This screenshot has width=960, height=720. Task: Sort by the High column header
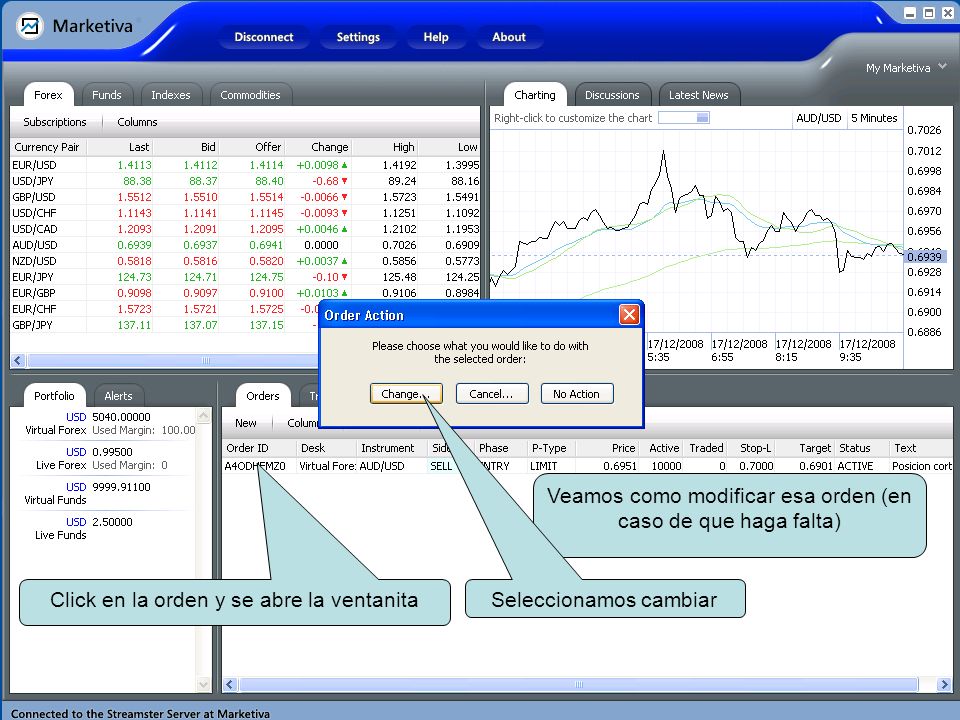pyautogui.click(x=385, y=147)
